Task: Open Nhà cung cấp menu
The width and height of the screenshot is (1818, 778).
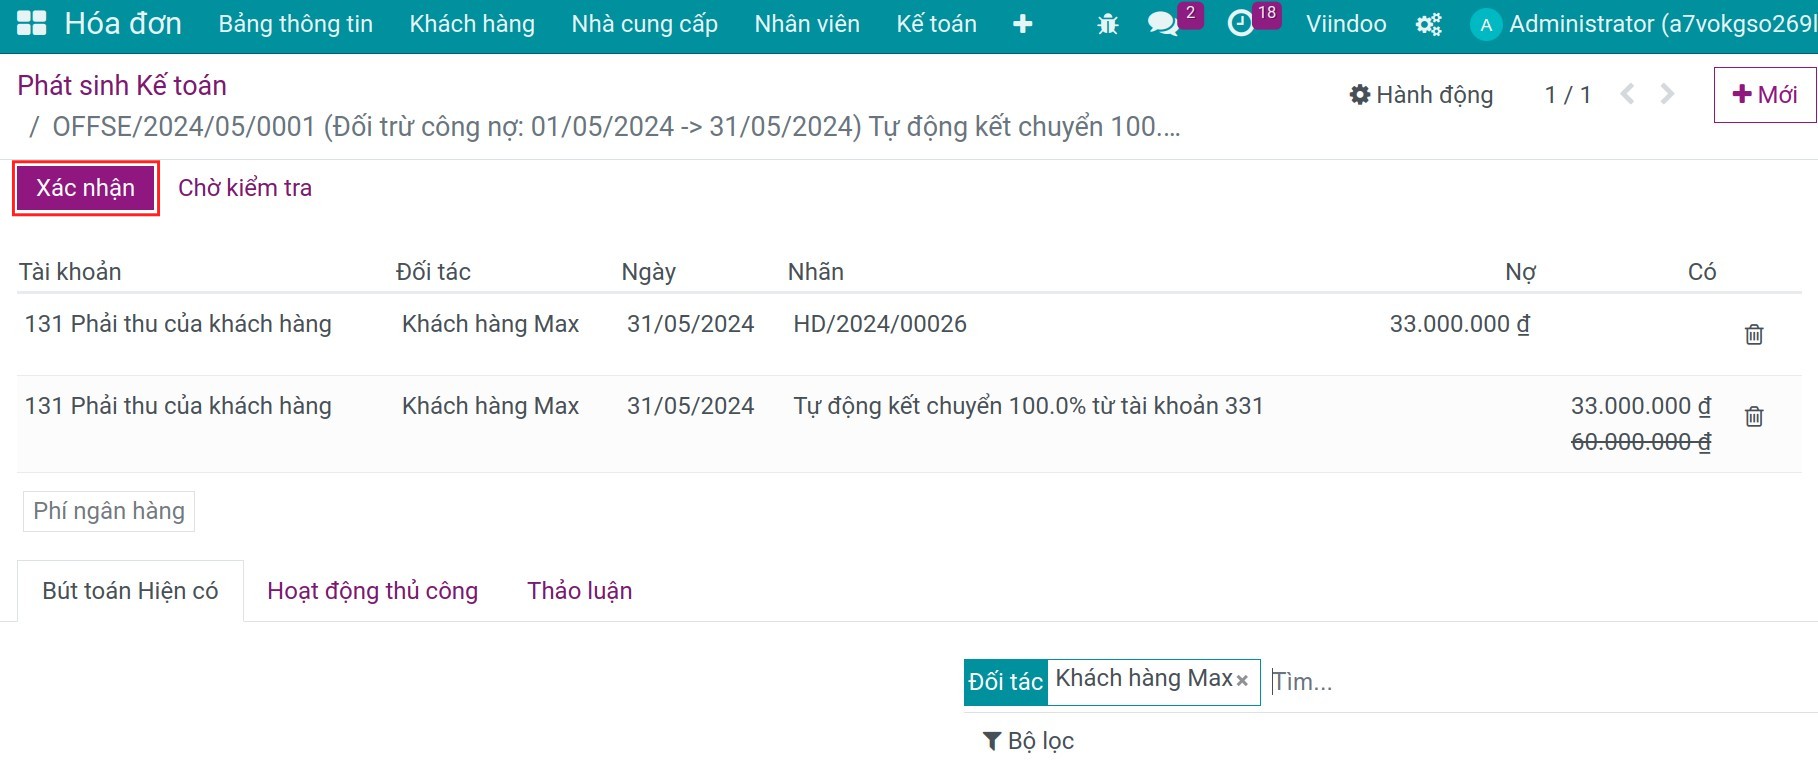Action: [645, 24]
